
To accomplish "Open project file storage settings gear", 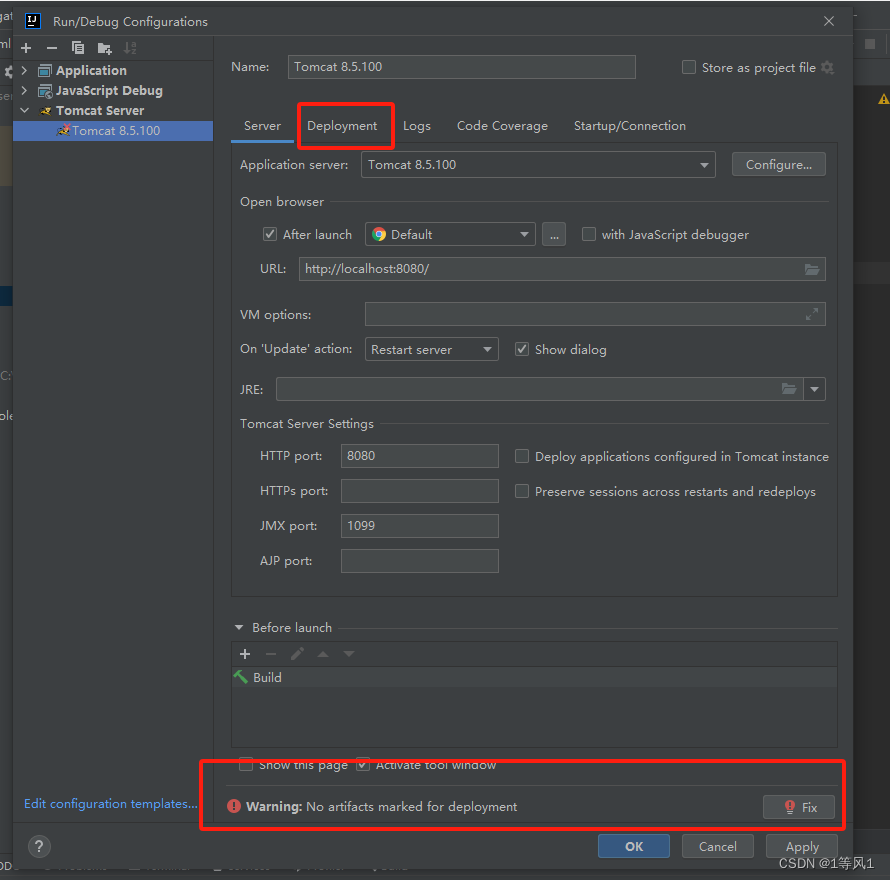I will [828, 68].
